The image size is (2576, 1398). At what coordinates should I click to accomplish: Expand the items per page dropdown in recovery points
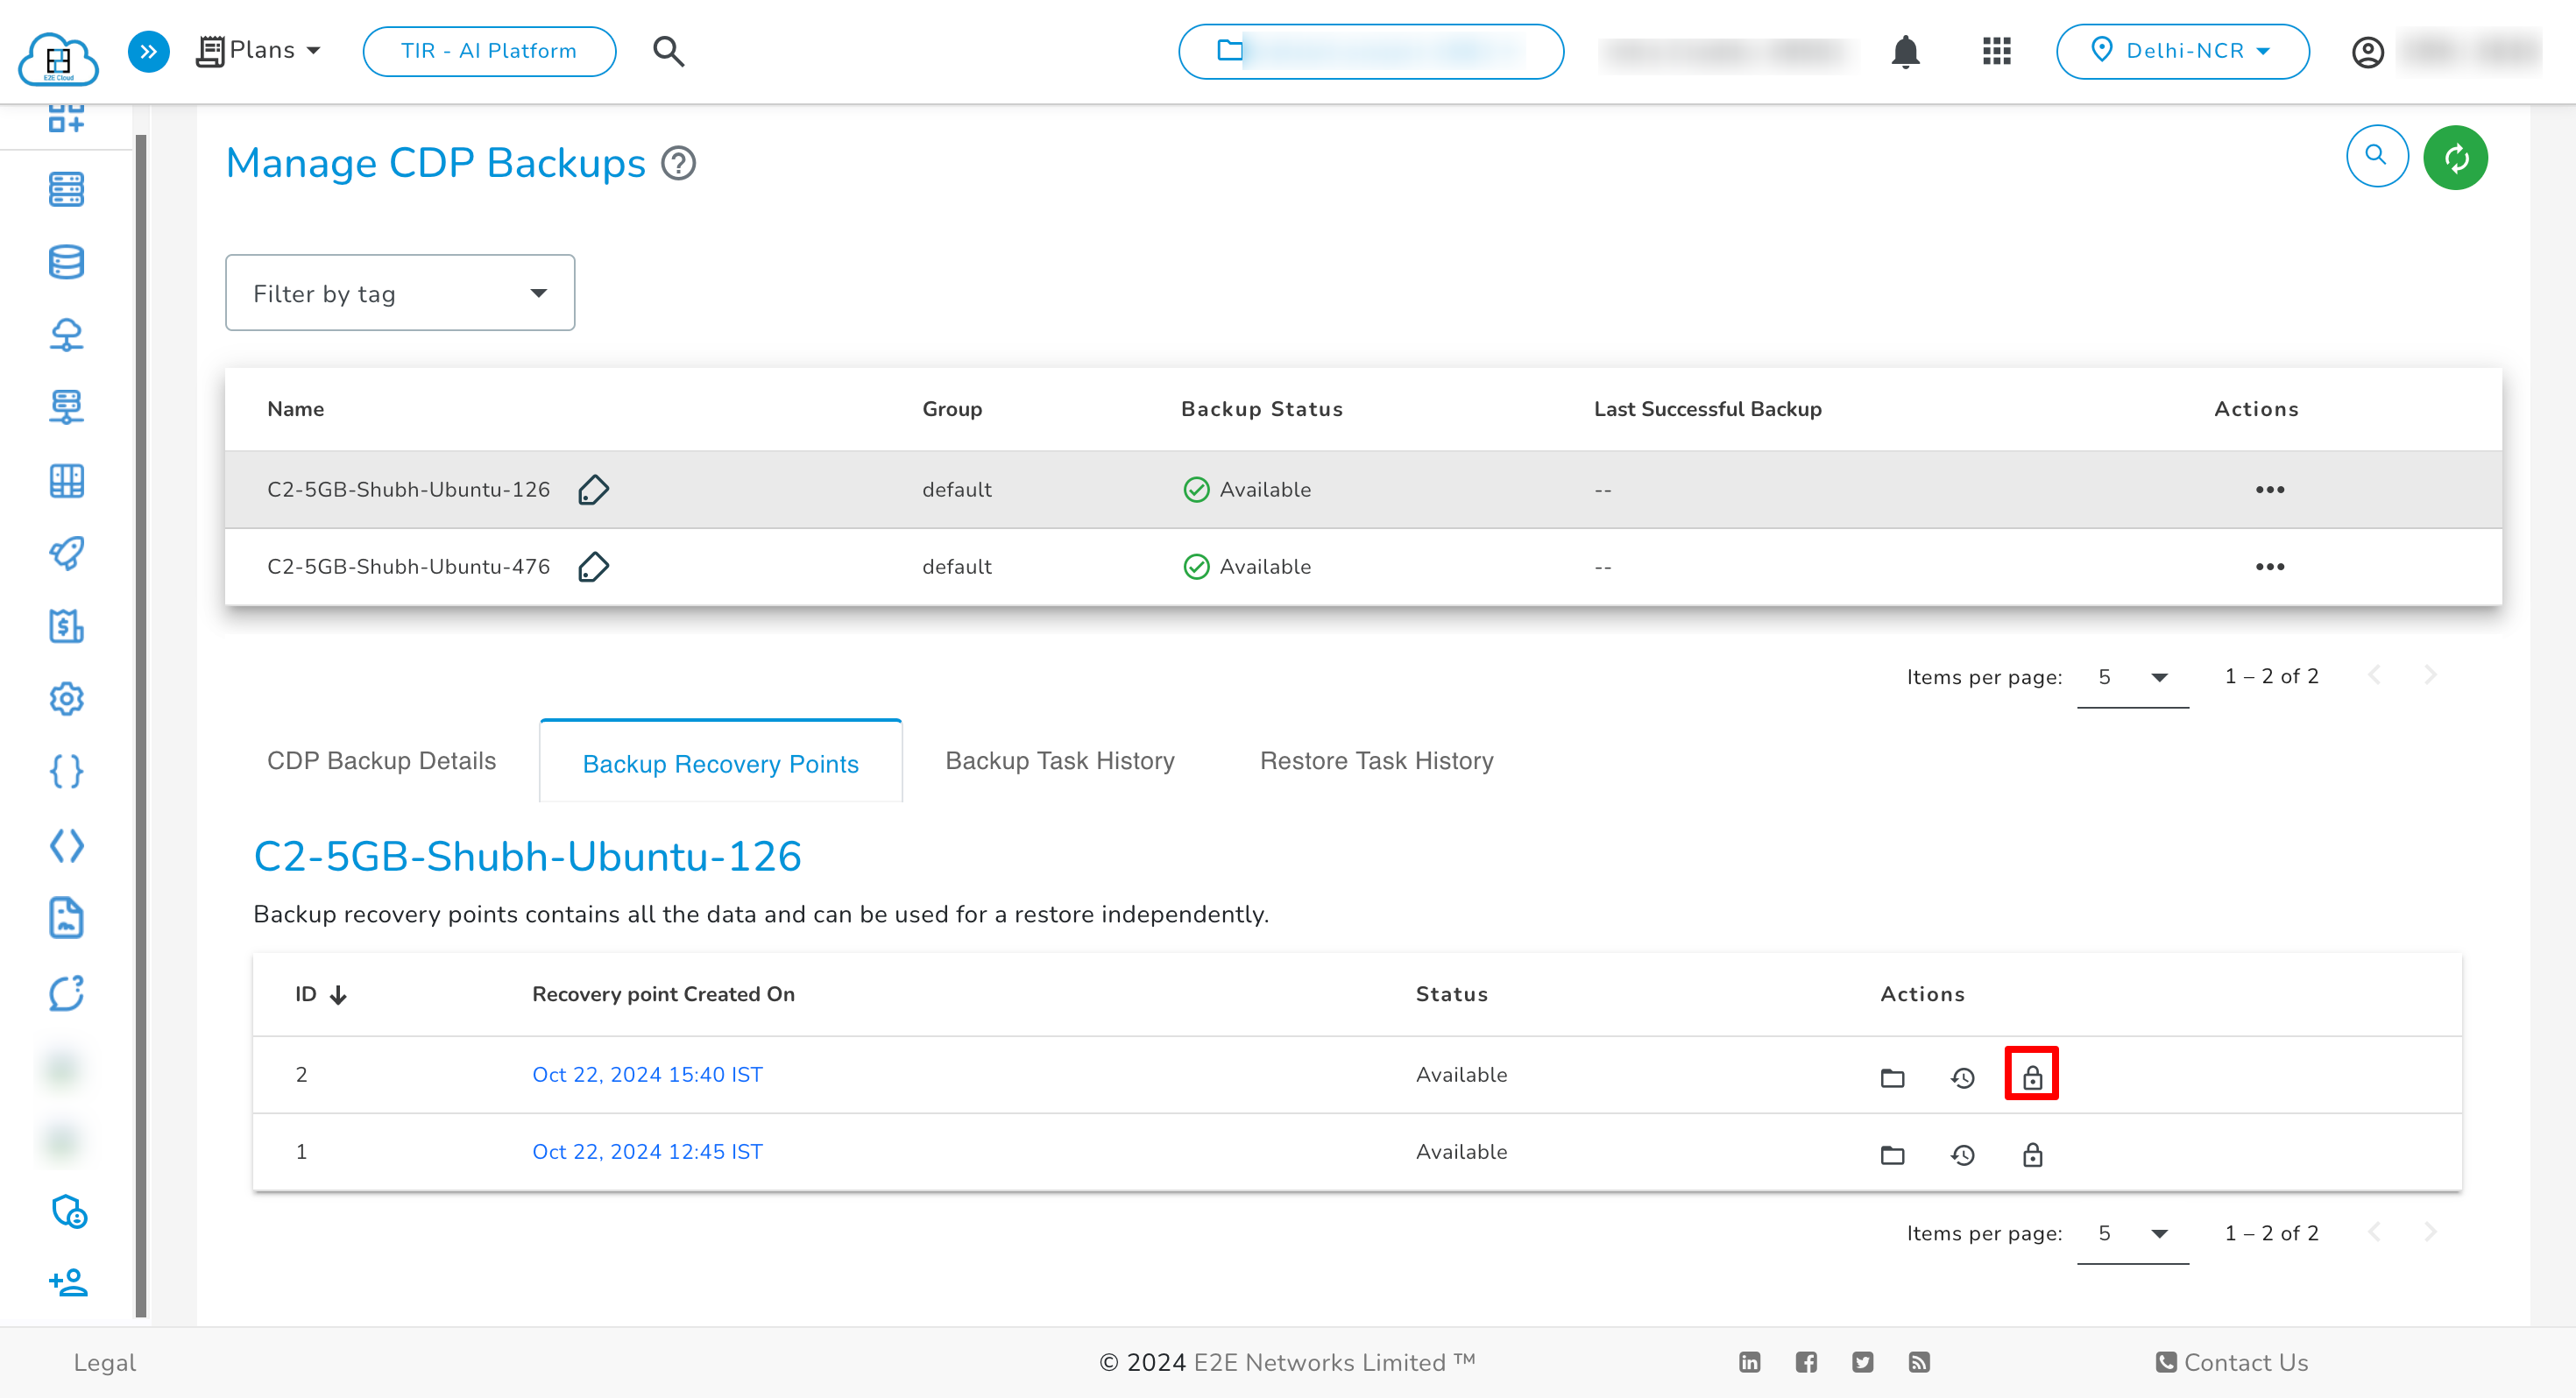(2159, 1232)
